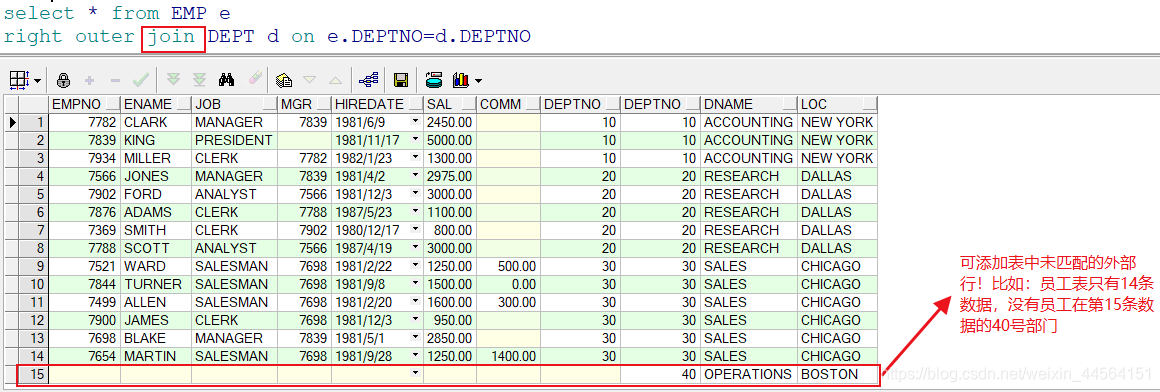Open HIREDATE dropdown for FORD row

[415, 194]
